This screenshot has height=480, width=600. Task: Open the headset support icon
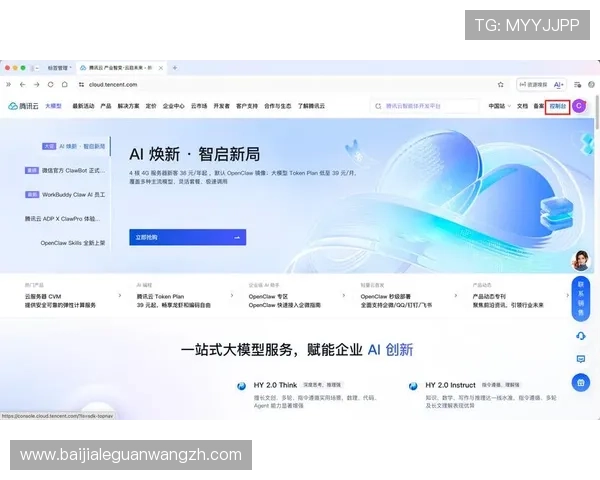point(580,336)
